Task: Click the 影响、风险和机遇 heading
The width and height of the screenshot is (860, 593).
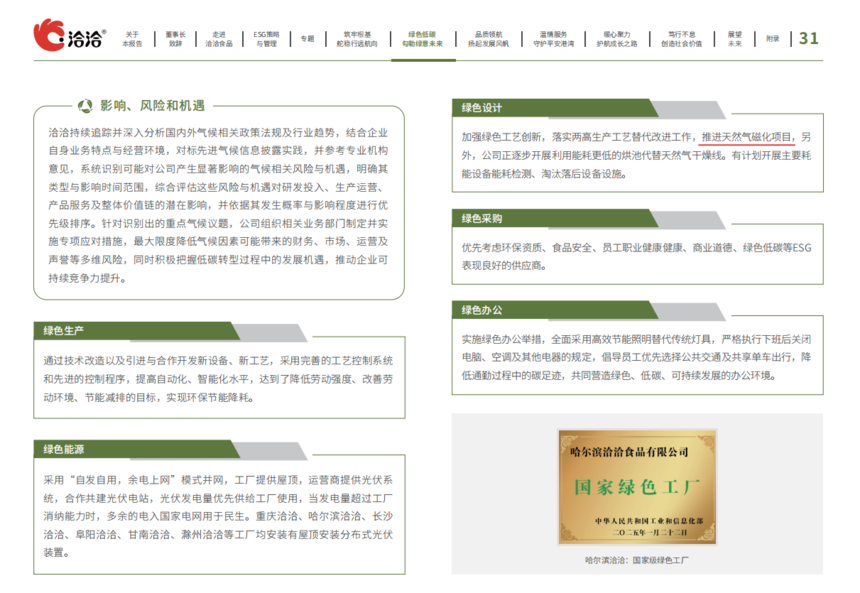Action: coord(152,106)
